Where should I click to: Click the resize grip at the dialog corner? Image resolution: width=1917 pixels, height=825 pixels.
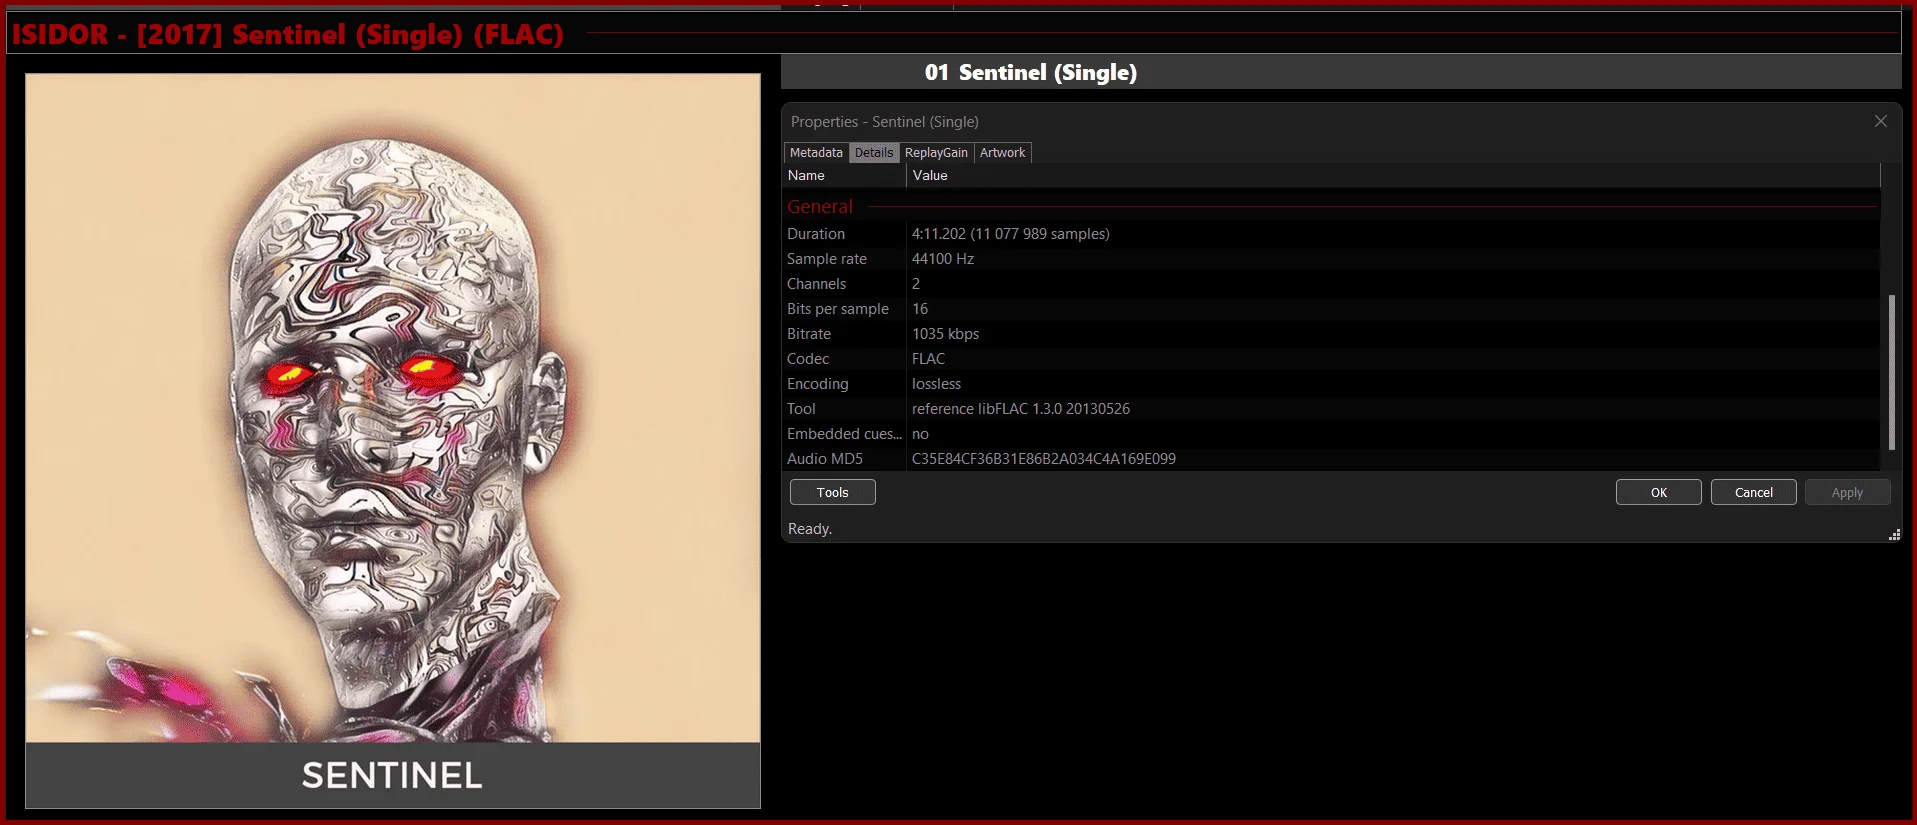pos(1894,535)
